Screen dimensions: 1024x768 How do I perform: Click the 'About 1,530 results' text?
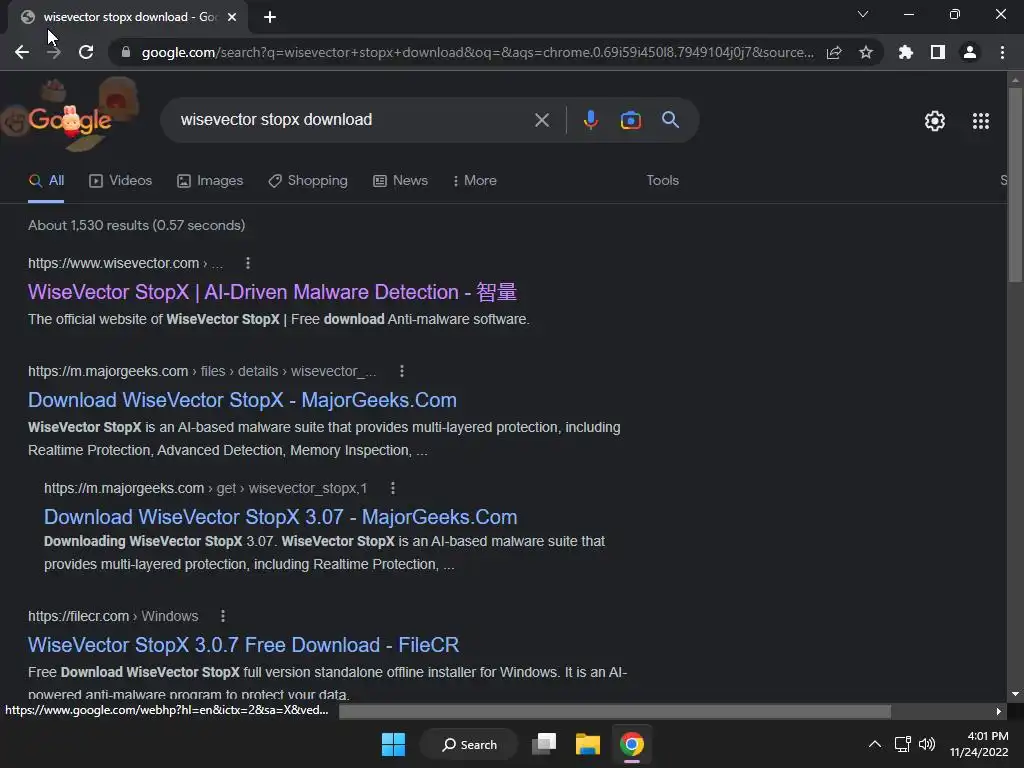(136, 225)
